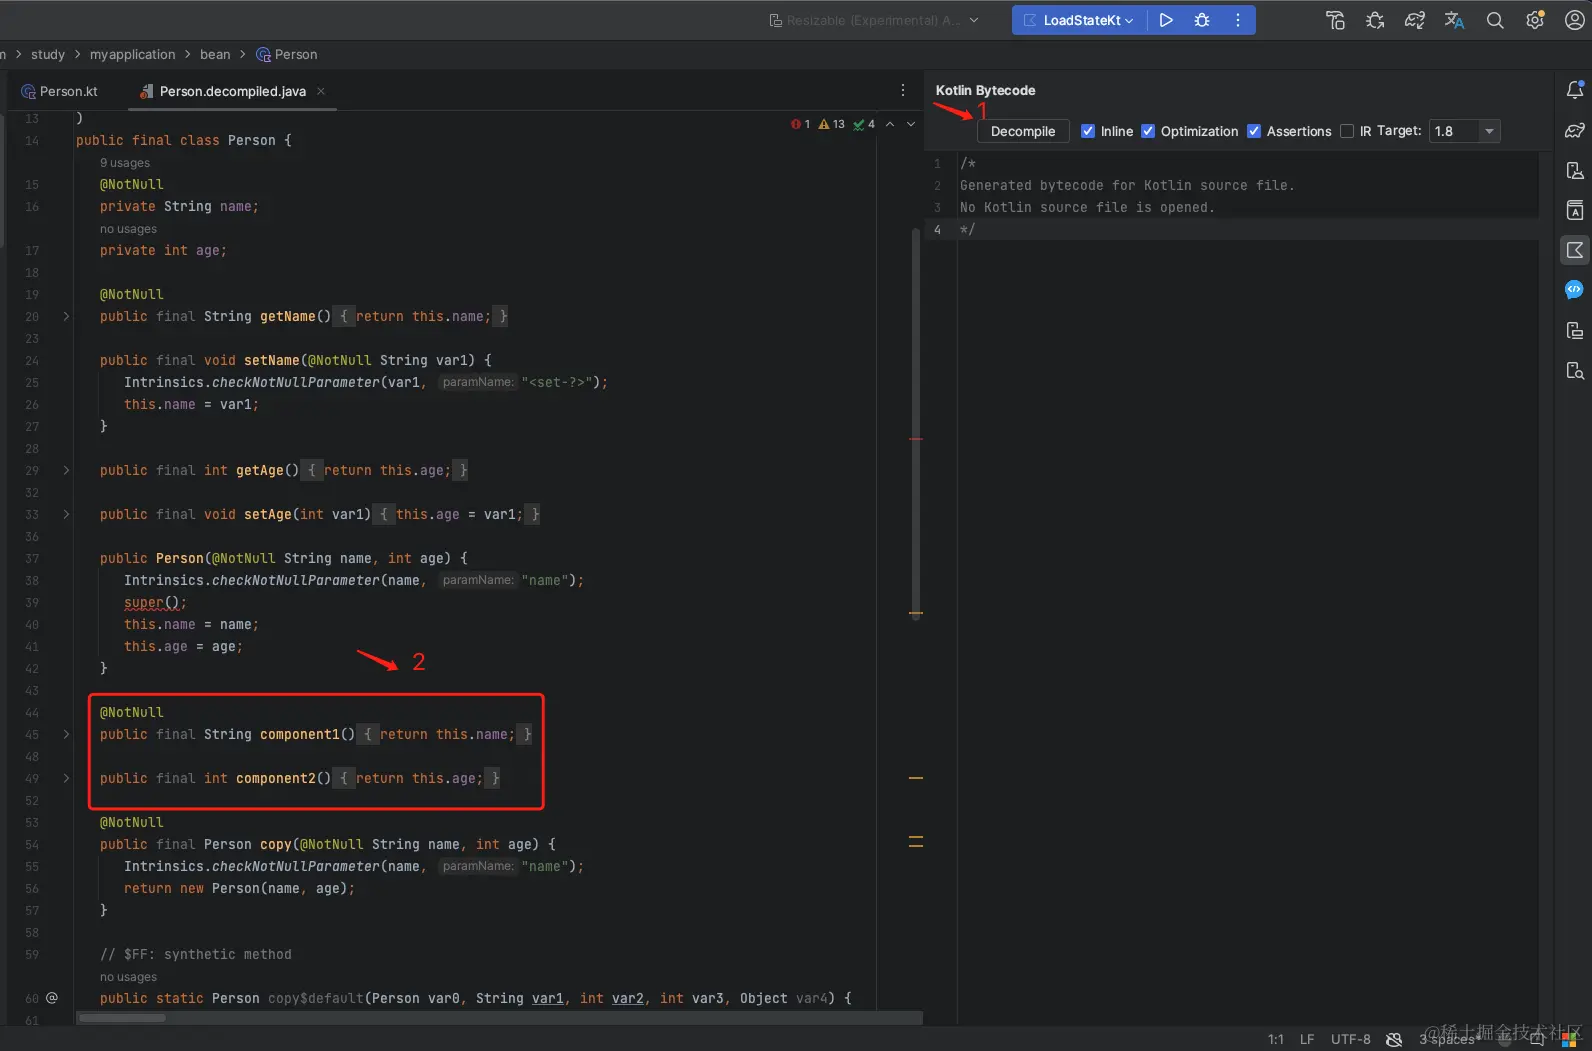Click the errors count indicator
This screenshot has width=1592, height=1051.
(x=800, y=124)
